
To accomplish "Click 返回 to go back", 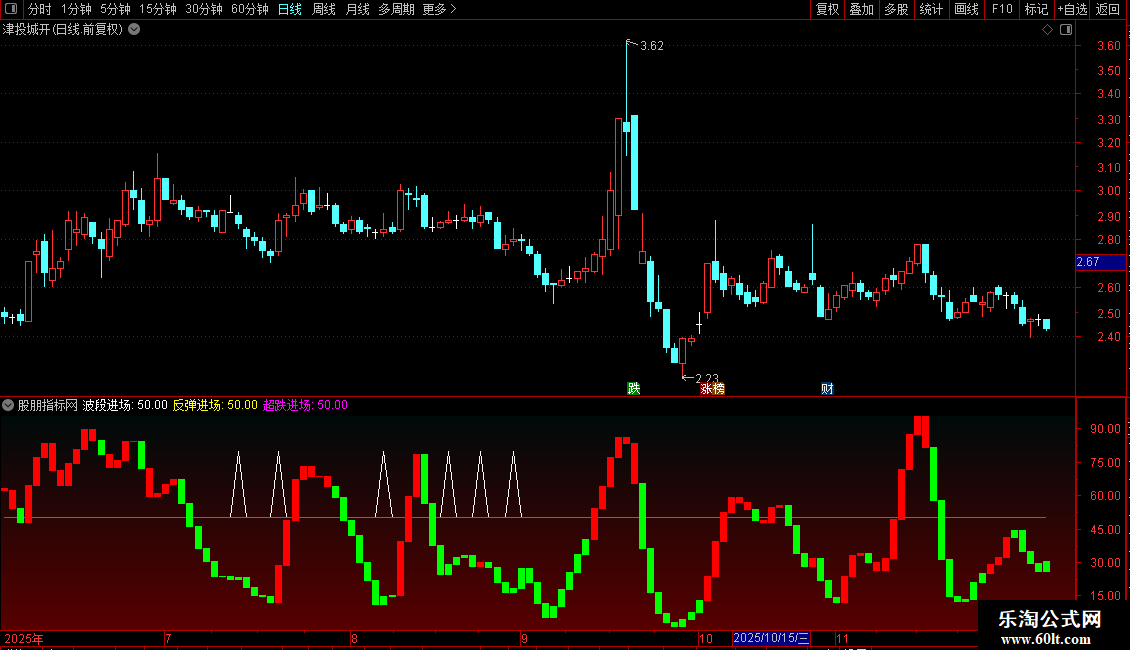I will click(x=1108, y=9).
